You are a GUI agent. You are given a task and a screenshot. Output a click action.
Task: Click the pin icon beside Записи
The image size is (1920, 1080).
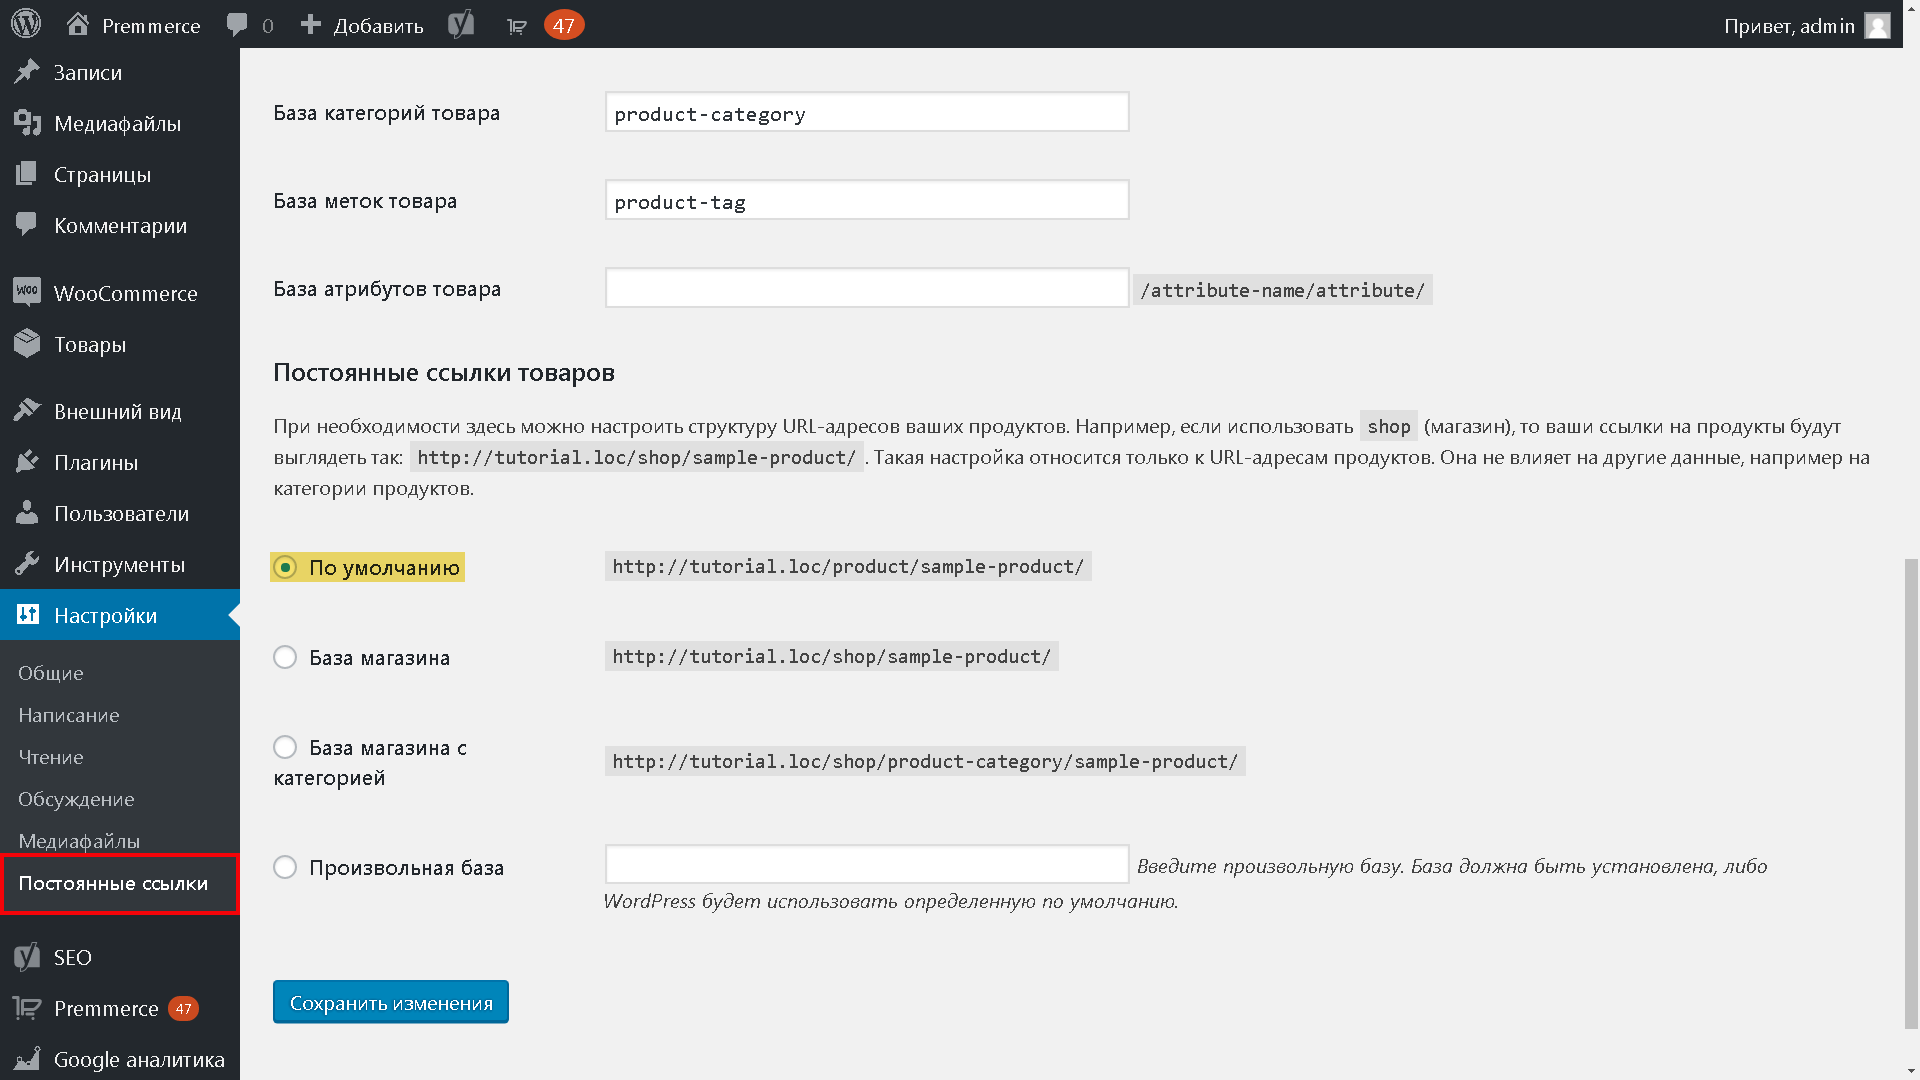click(27, 72)
